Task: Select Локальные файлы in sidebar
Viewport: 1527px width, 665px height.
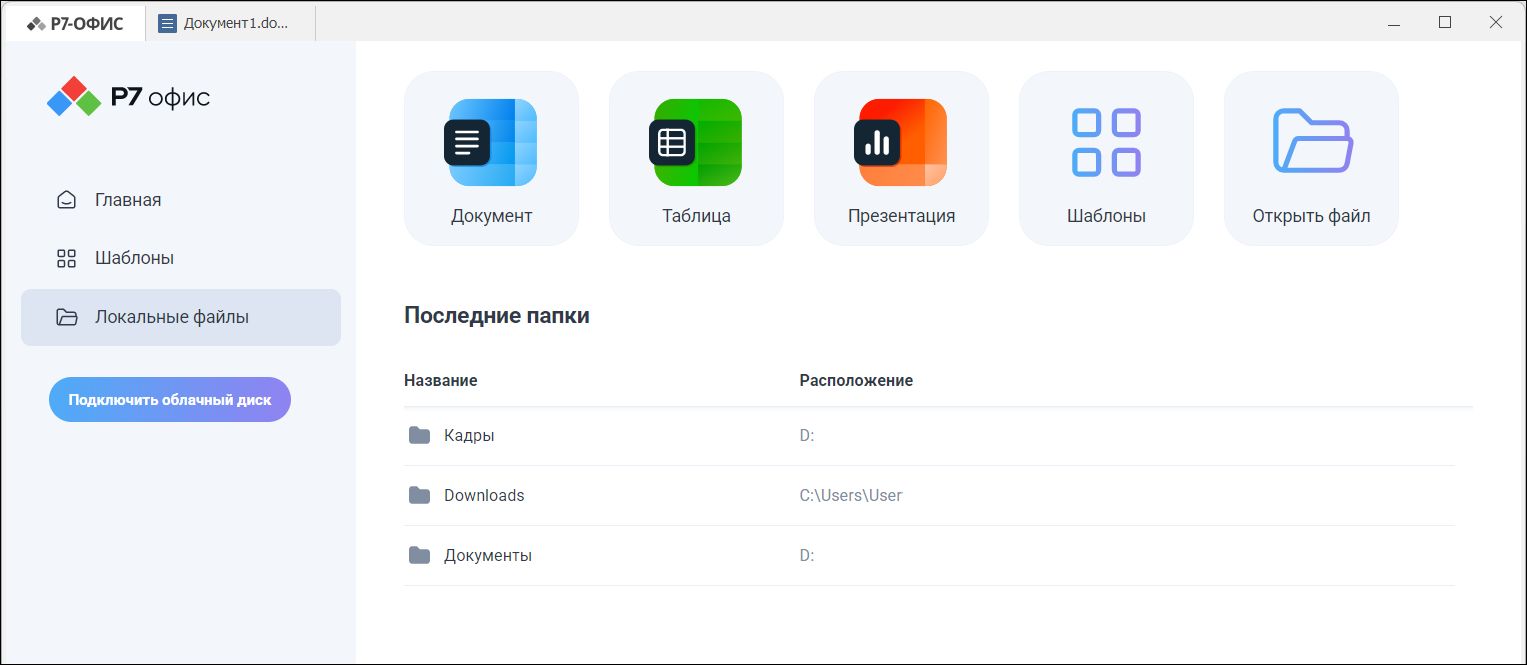Action: tap(181, 317)
